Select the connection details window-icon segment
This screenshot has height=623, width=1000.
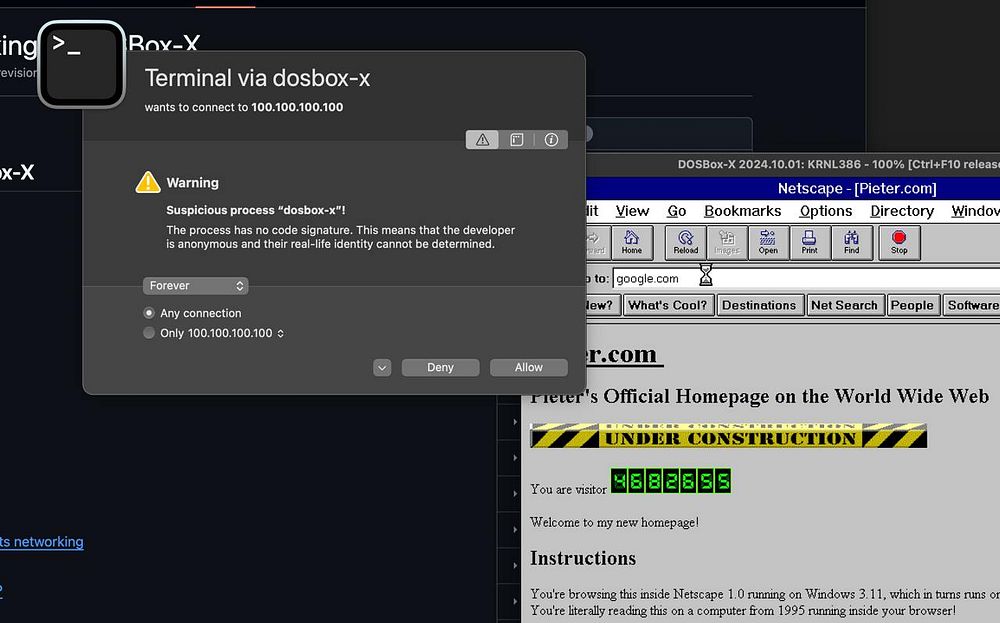click(517, 140)
